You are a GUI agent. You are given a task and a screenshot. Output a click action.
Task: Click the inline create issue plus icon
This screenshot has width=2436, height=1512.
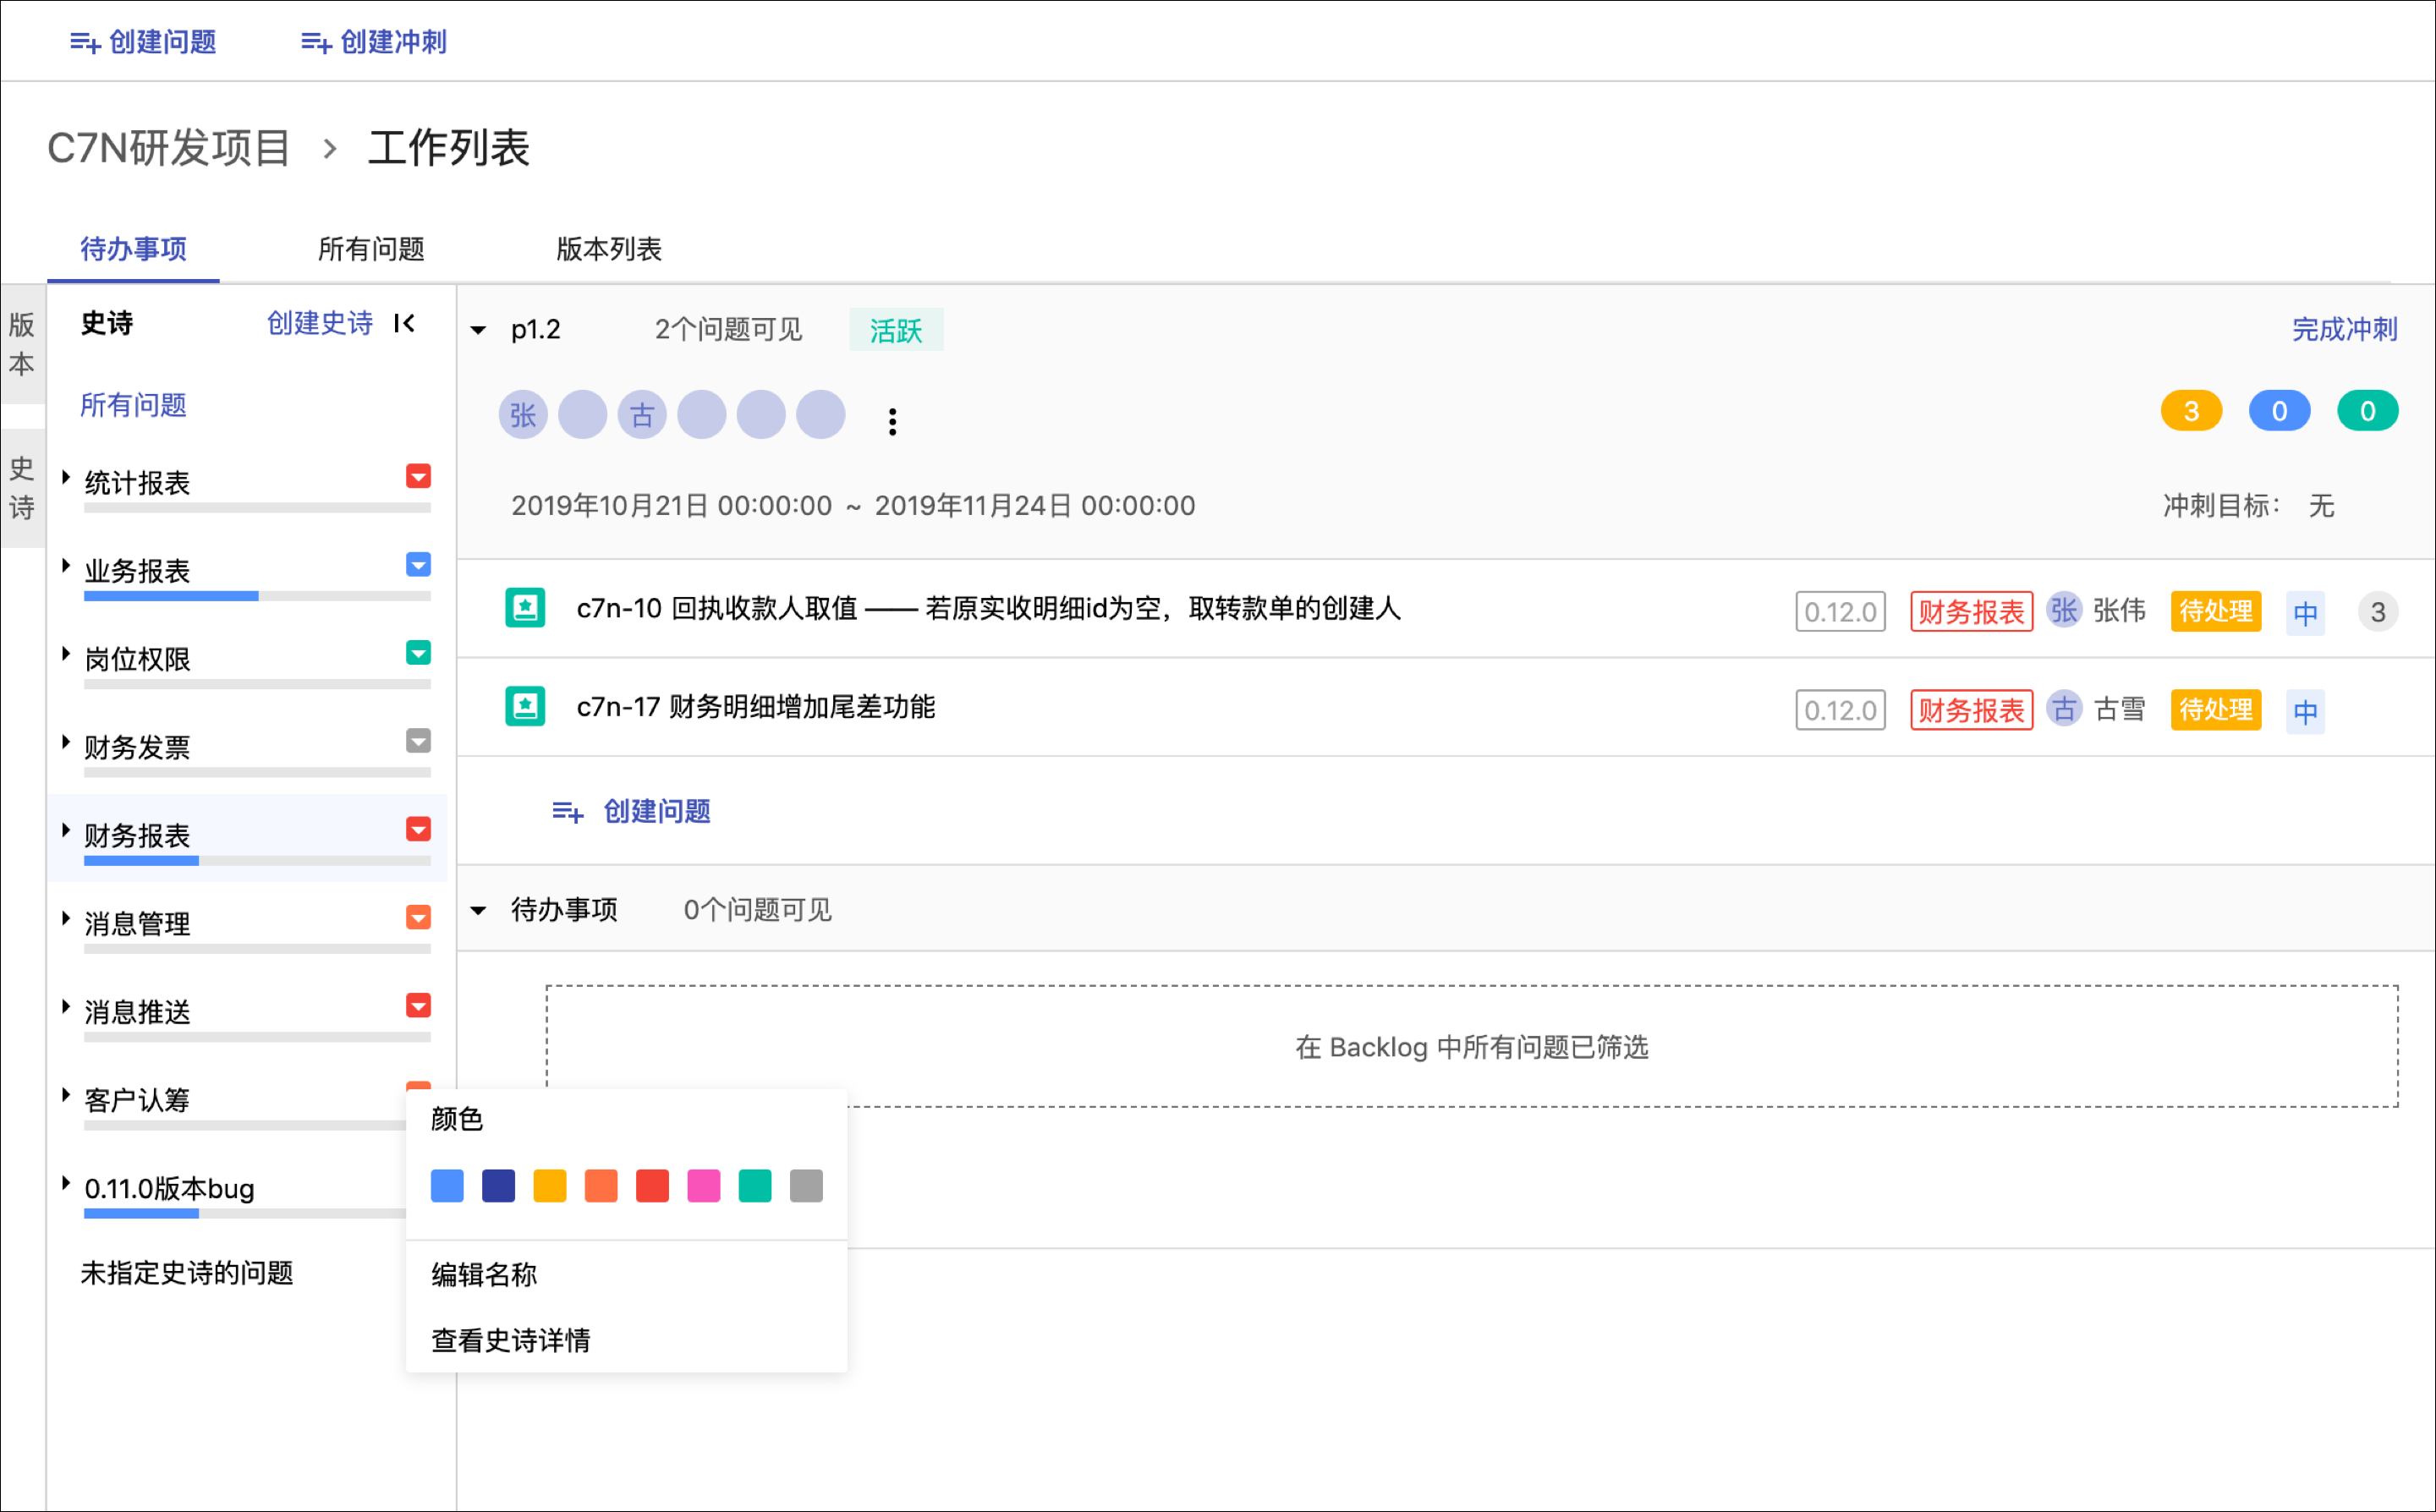point(568,812)
